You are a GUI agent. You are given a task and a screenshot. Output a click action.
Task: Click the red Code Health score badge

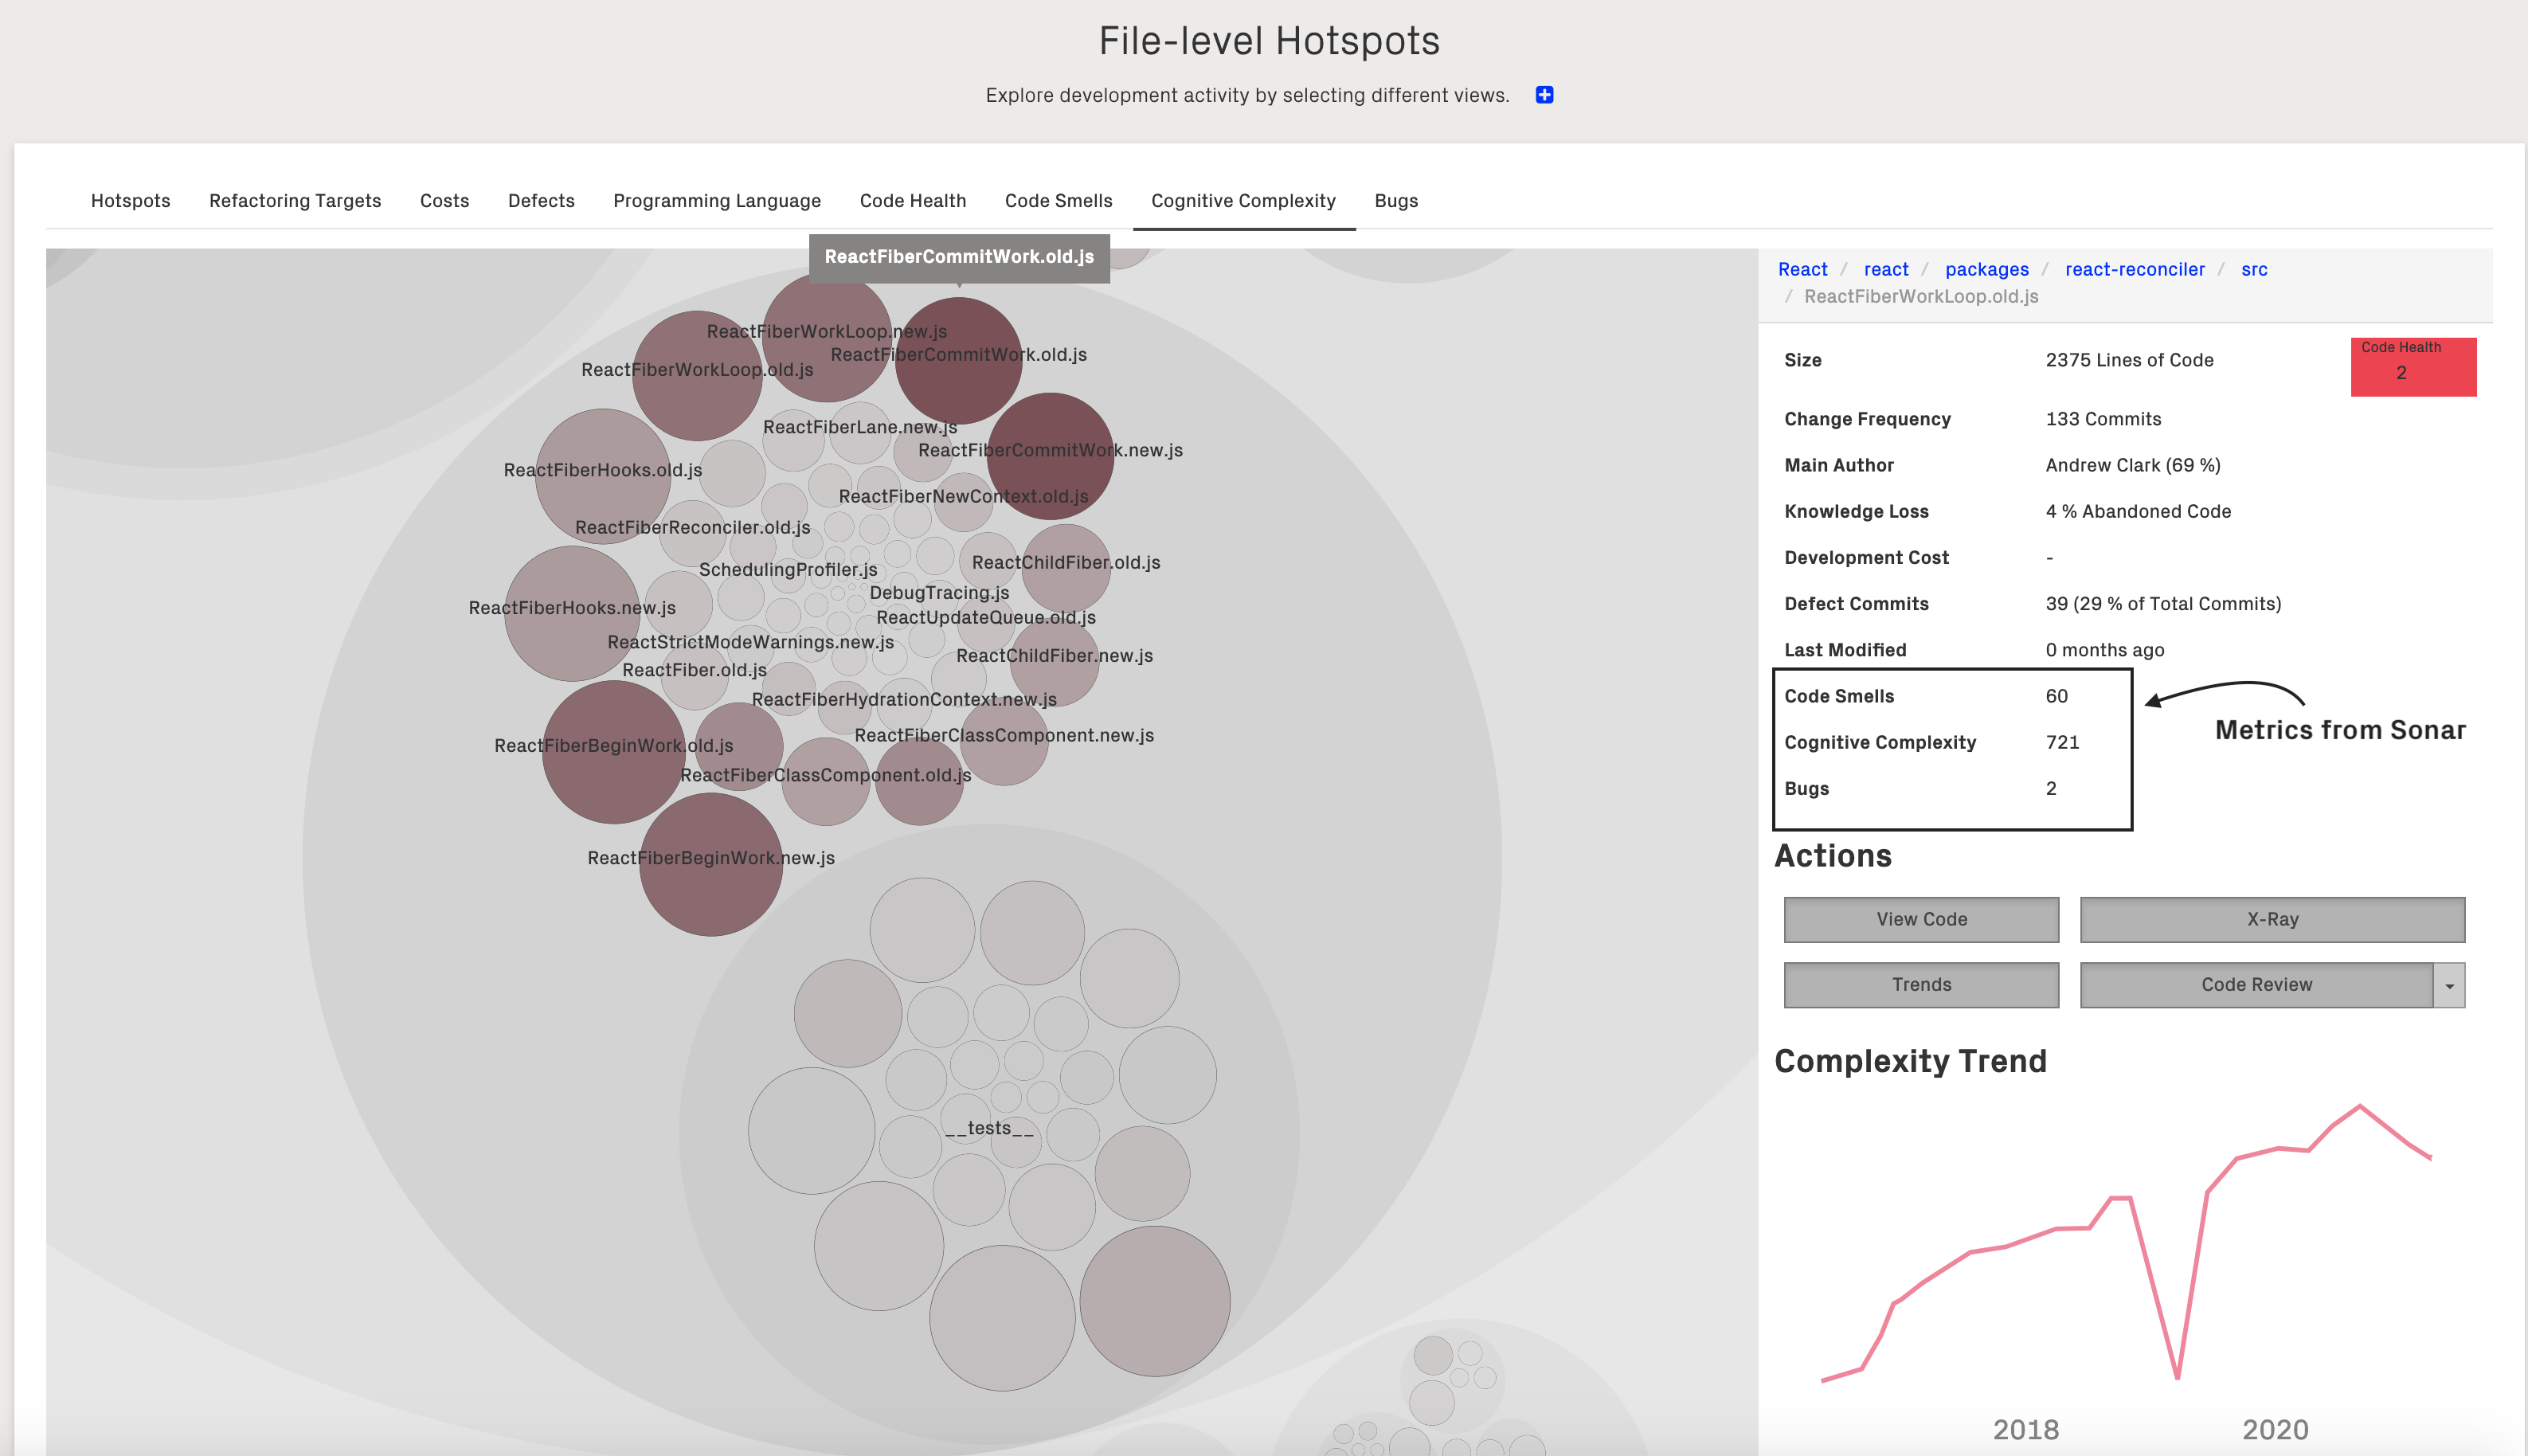point(2413,366)
